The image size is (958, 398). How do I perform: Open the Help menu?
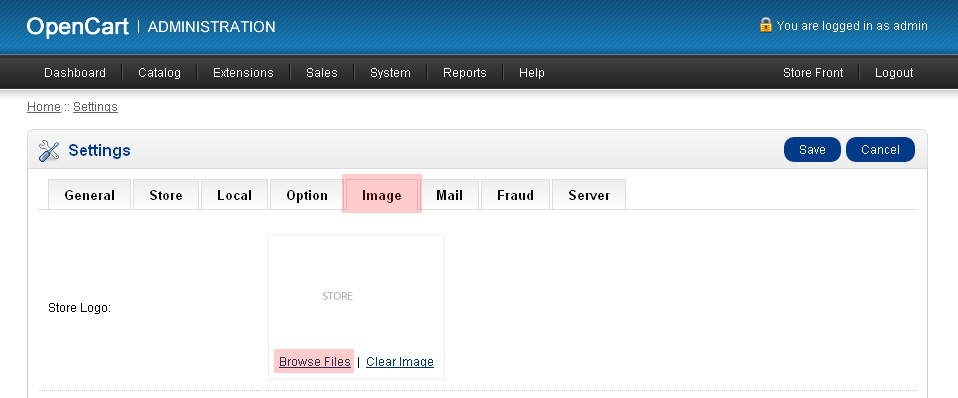pos(532,73)
